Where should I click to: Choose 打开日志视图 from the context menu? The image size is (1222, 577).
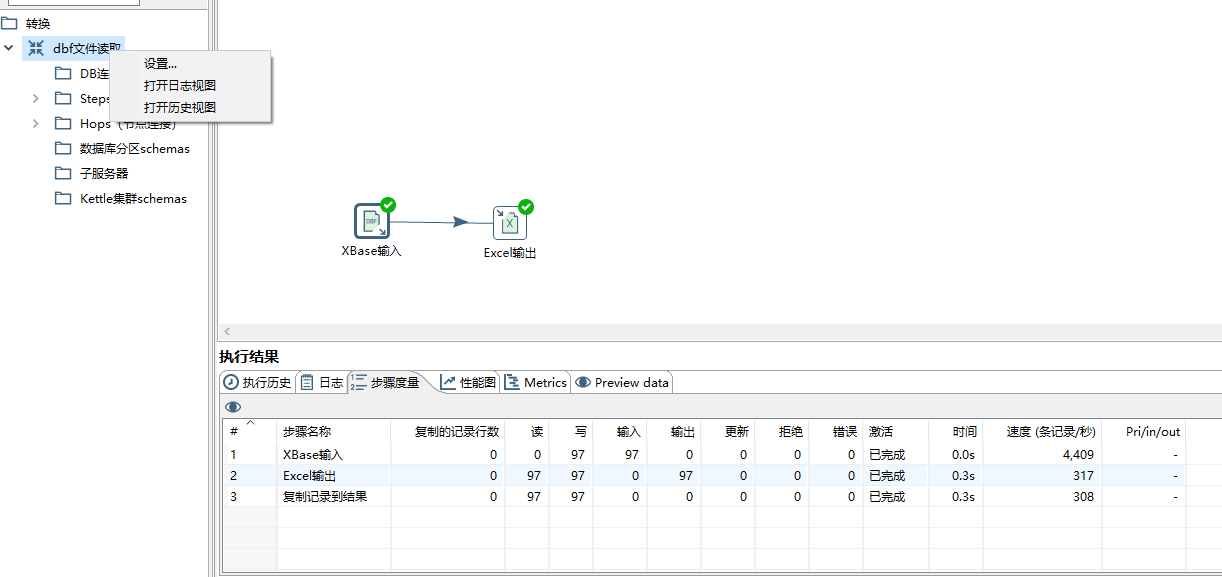pos(180,86)
